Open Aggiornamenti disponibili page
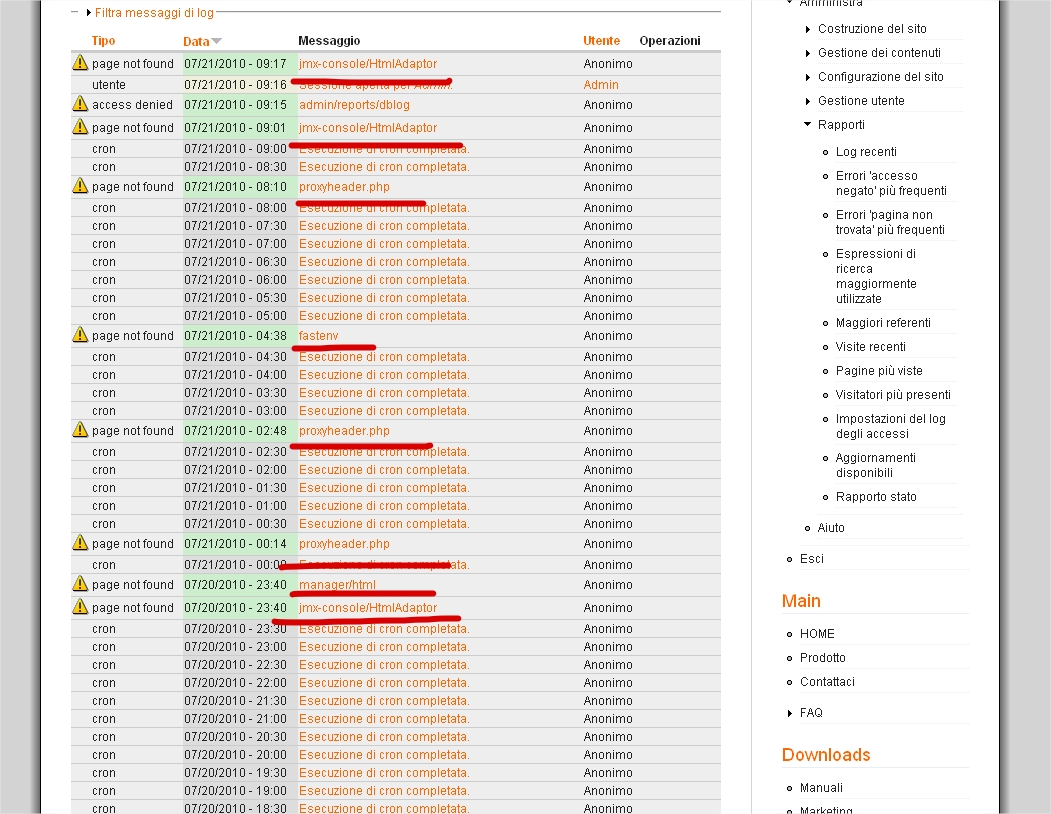 pyautogui.click(x=875, y=465)
